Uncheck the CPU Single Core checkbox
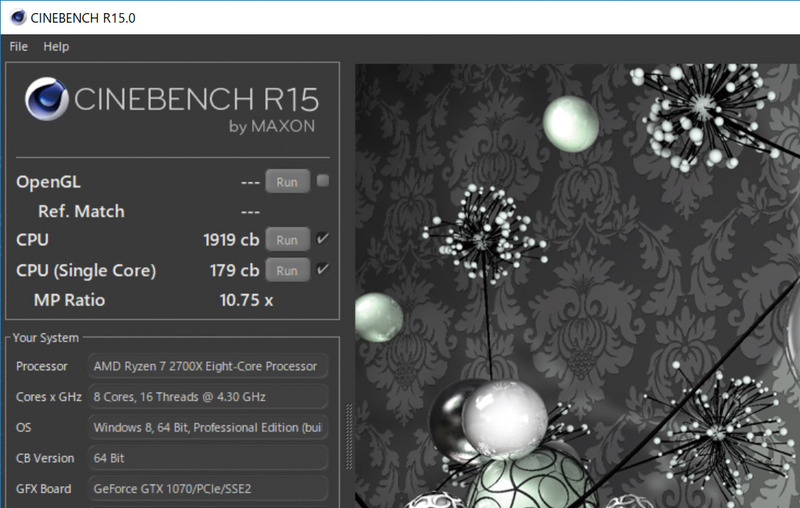800x508 pixels. [322, 269]
